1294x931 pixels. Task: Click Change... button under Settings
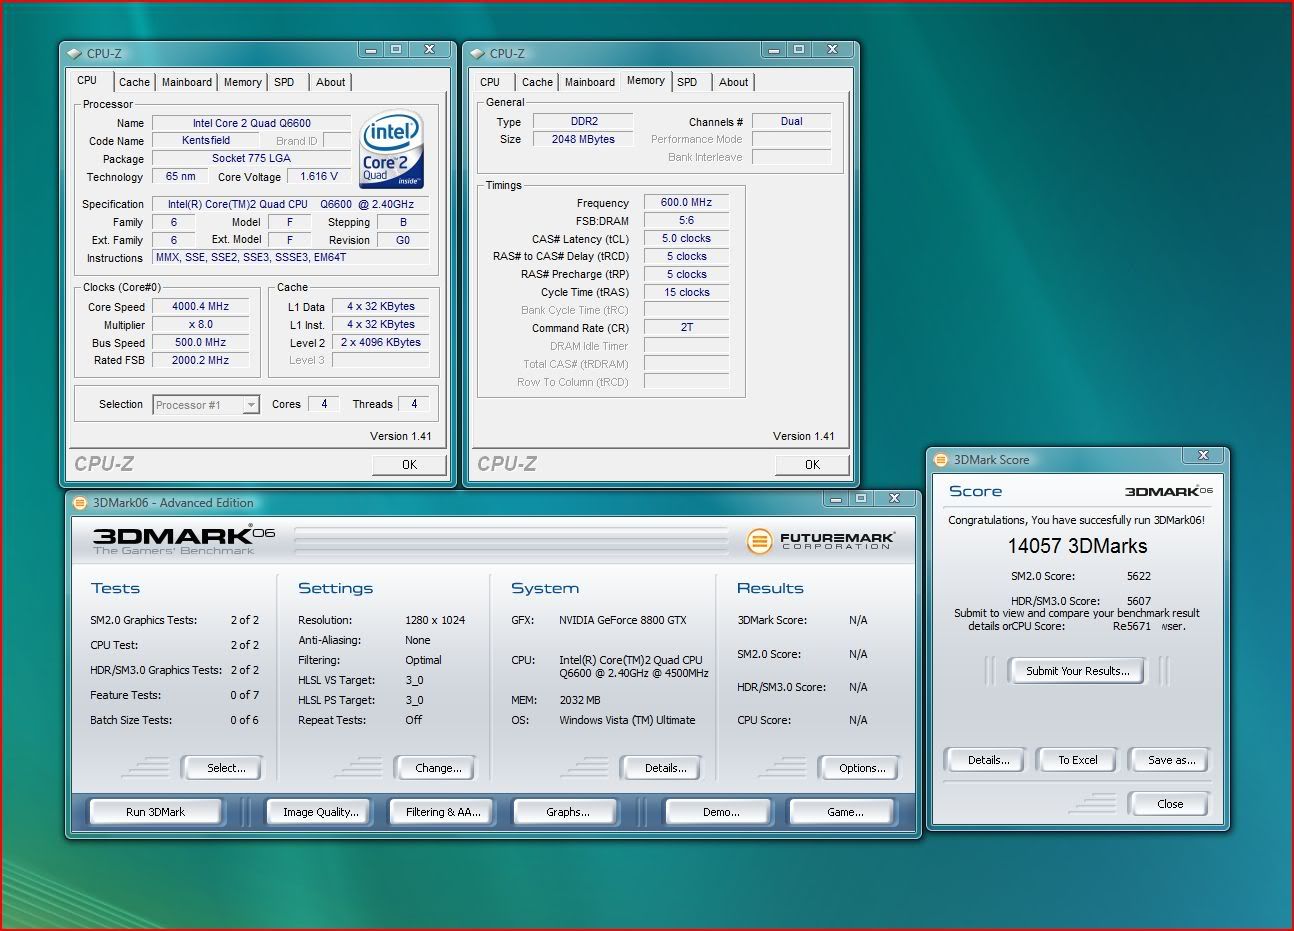coord(434,768)
